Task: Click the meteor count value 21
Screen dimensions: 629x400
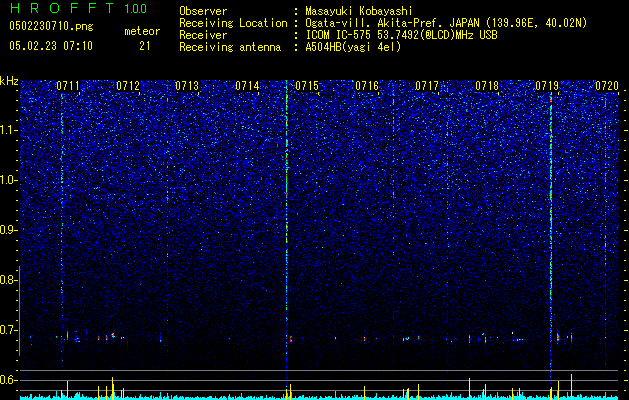Action: [x=145, y=46]
